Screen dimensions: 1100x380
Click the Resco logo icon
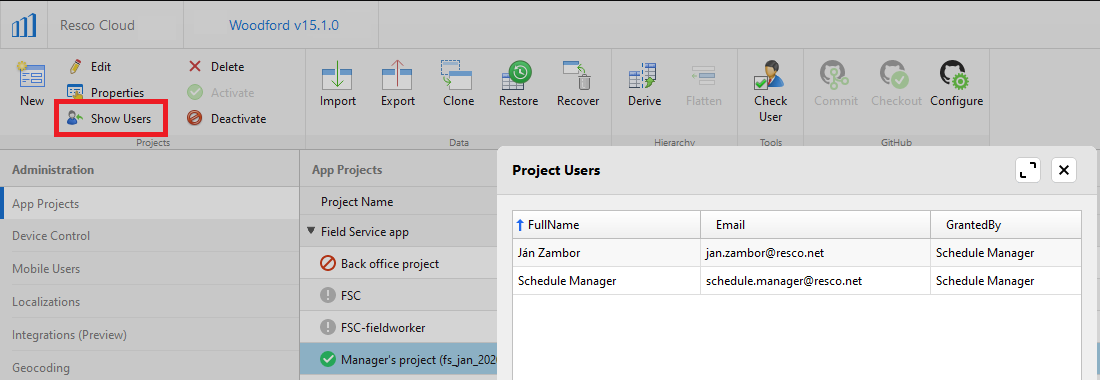point(24,25)
